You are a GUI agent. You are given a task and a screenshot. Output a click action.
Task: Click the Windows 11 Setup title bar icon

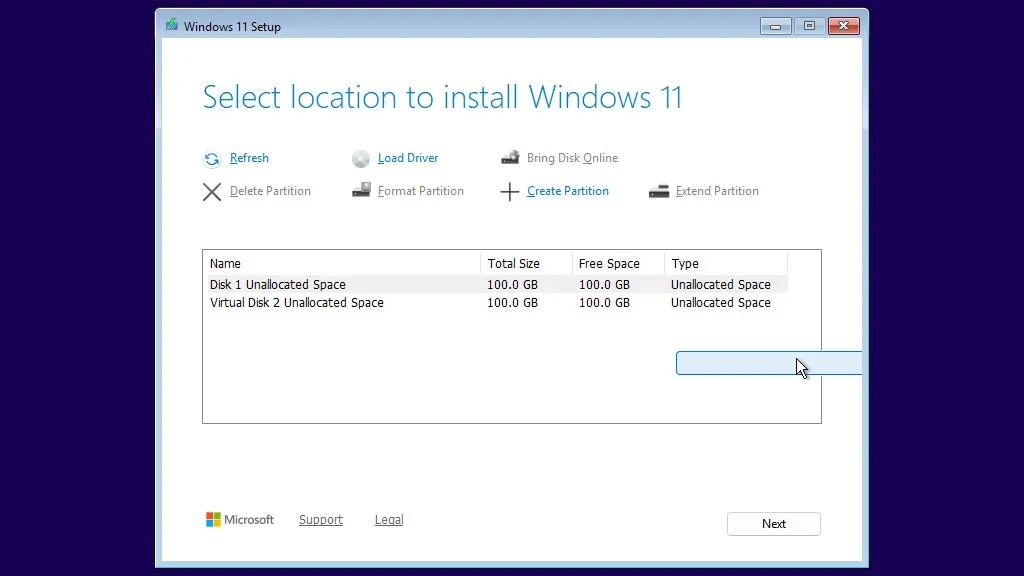click(171, 26)
